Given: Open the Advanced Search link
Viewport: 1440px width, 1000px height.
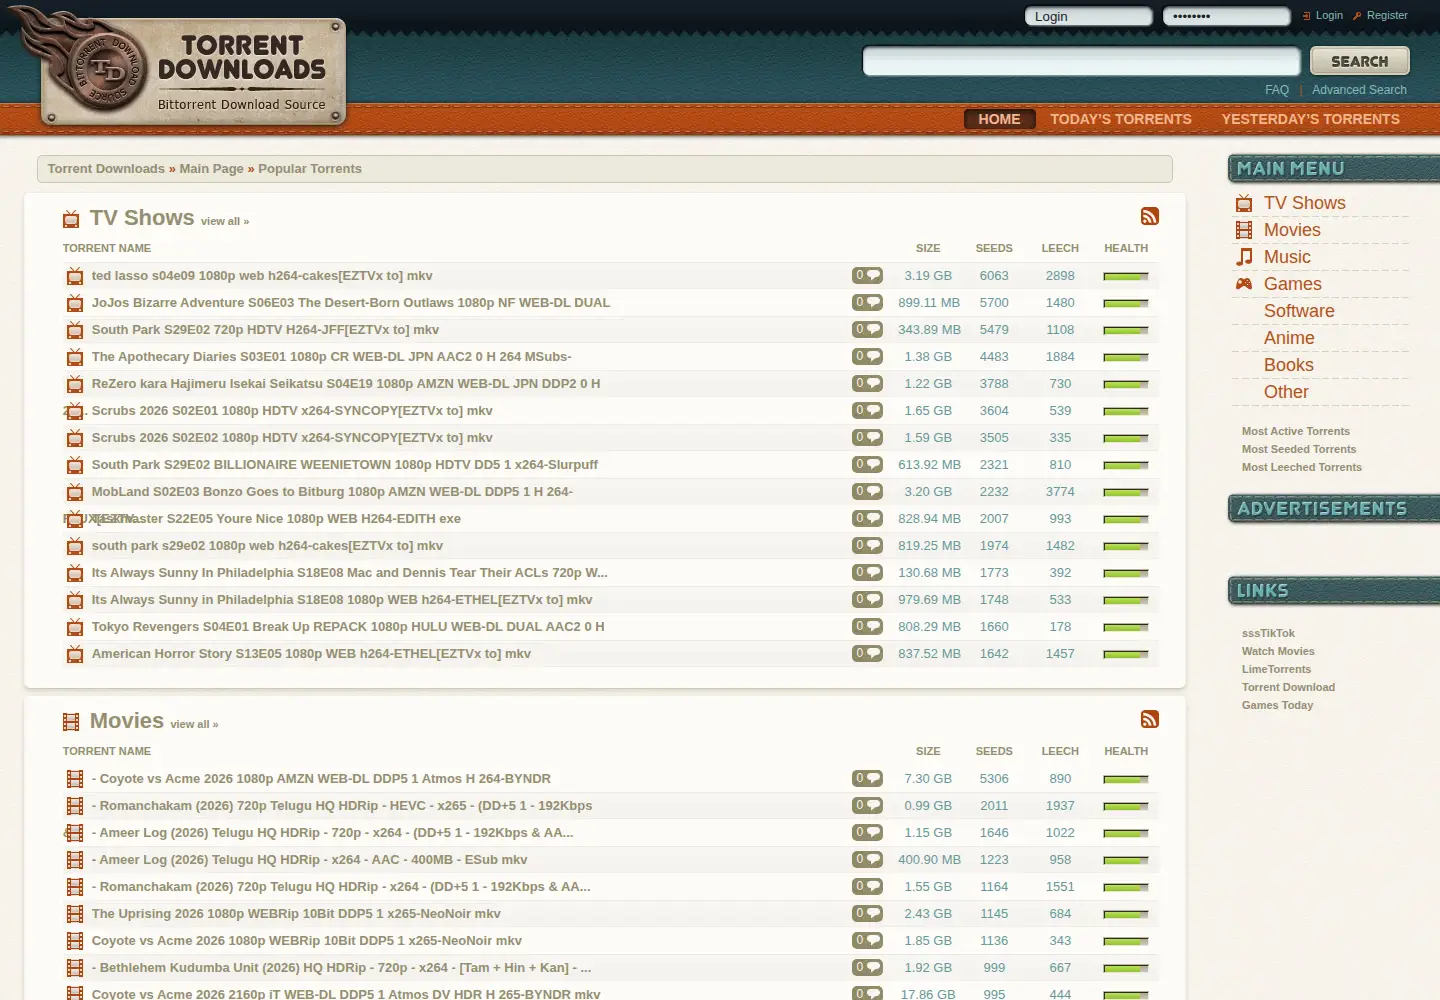Looking at the screenshot, I should pos(1359,90).
